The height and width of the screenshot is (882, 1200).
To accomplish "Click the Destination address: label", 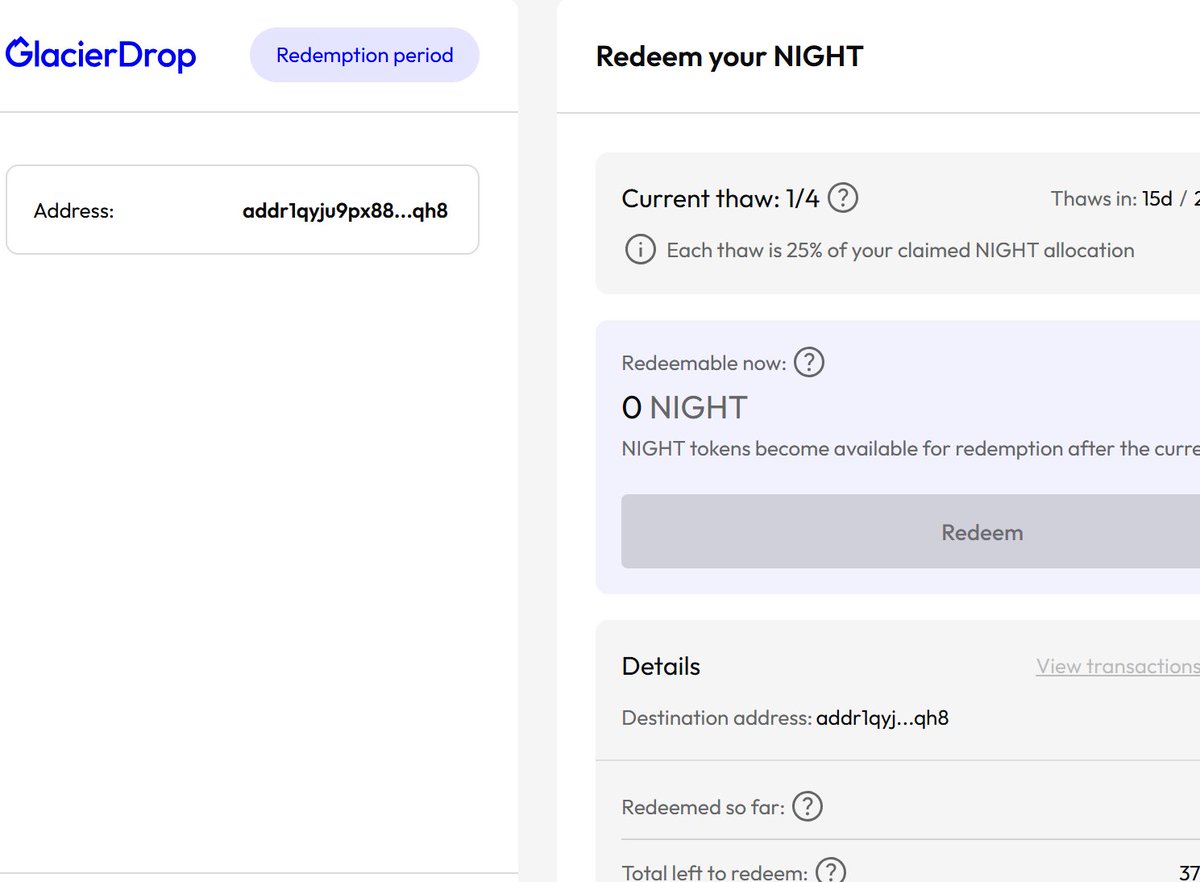I will tap(716, 718).
